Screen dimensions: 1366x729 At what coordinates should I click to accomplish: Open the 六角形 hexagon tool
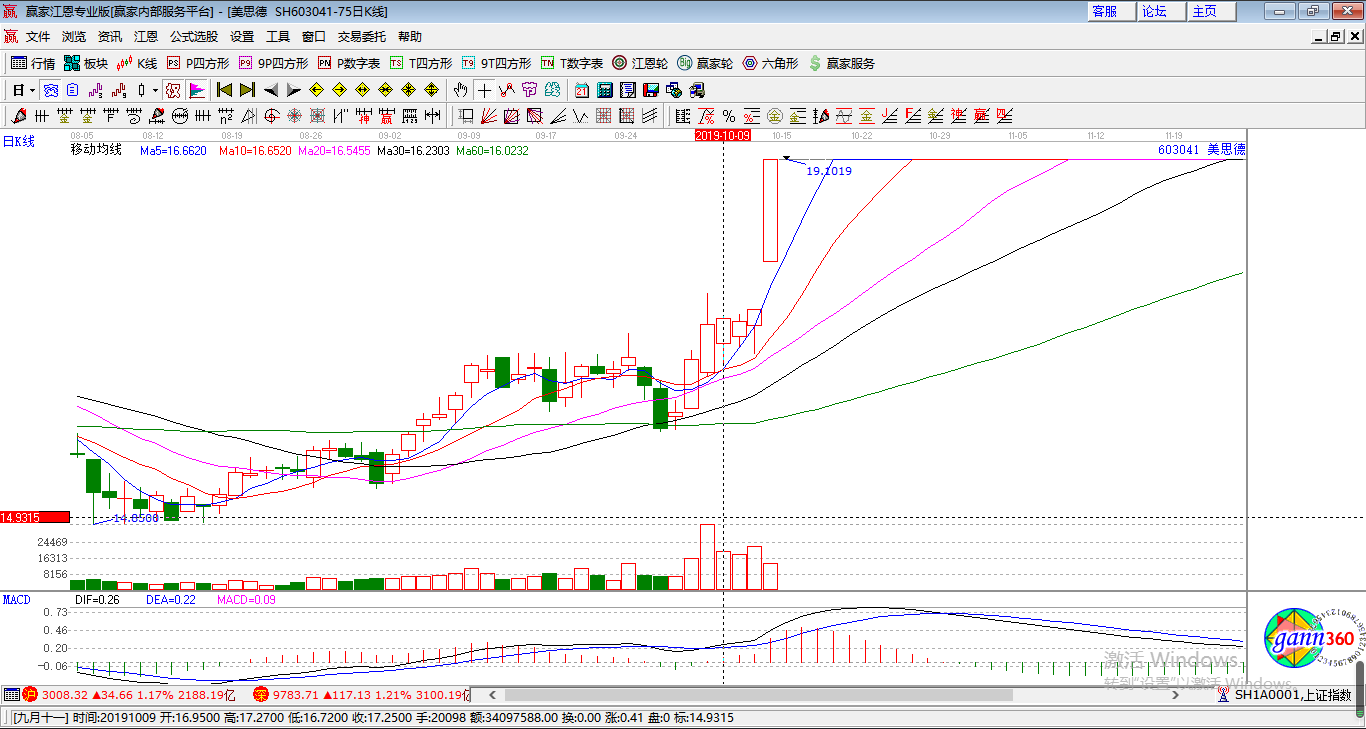(770, 63)
